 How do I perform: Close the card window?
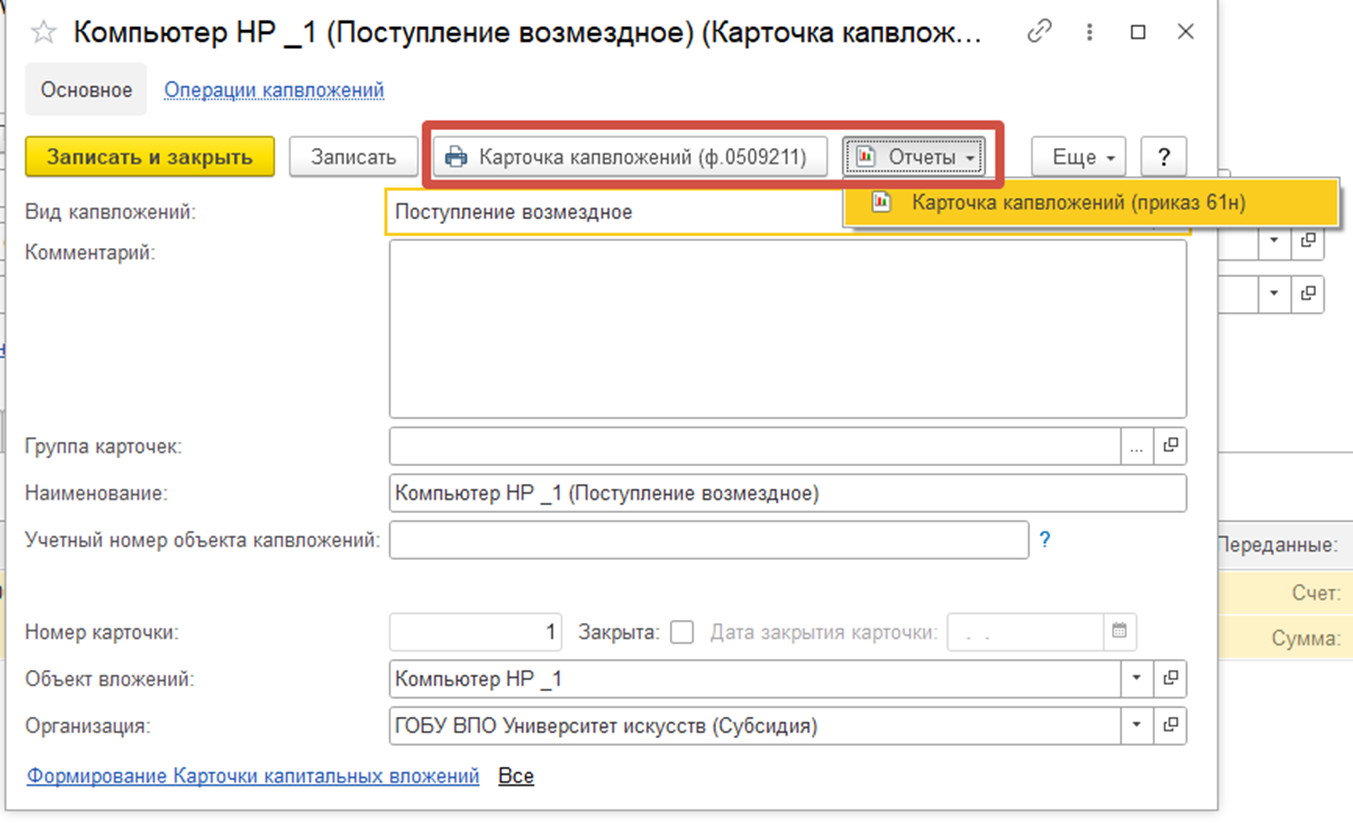(x=1186, y=32)
